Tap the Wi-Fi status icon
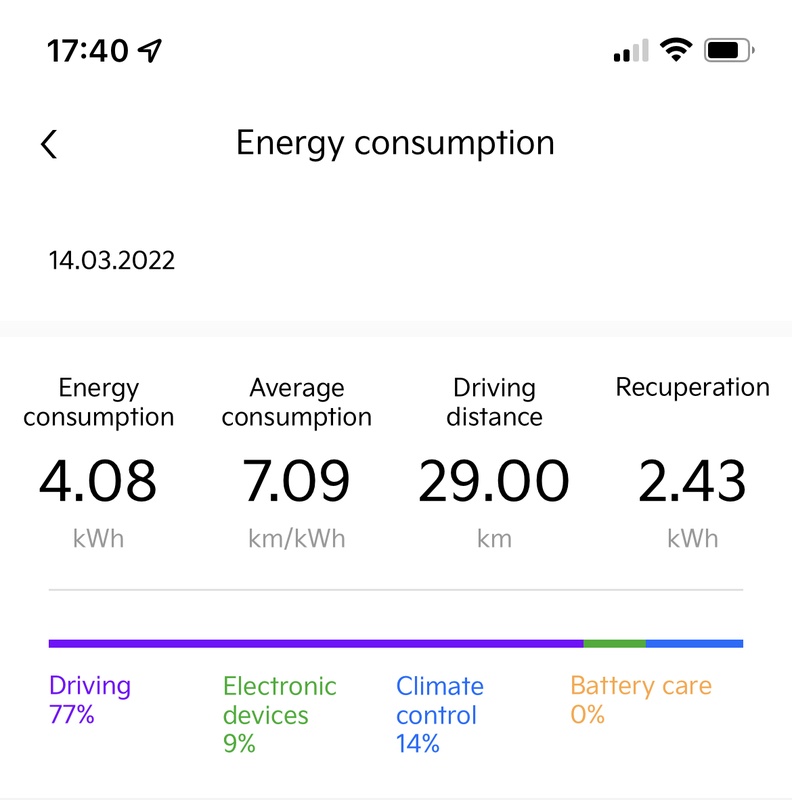This screenshot has height=800, width=792. coord(677,49)
